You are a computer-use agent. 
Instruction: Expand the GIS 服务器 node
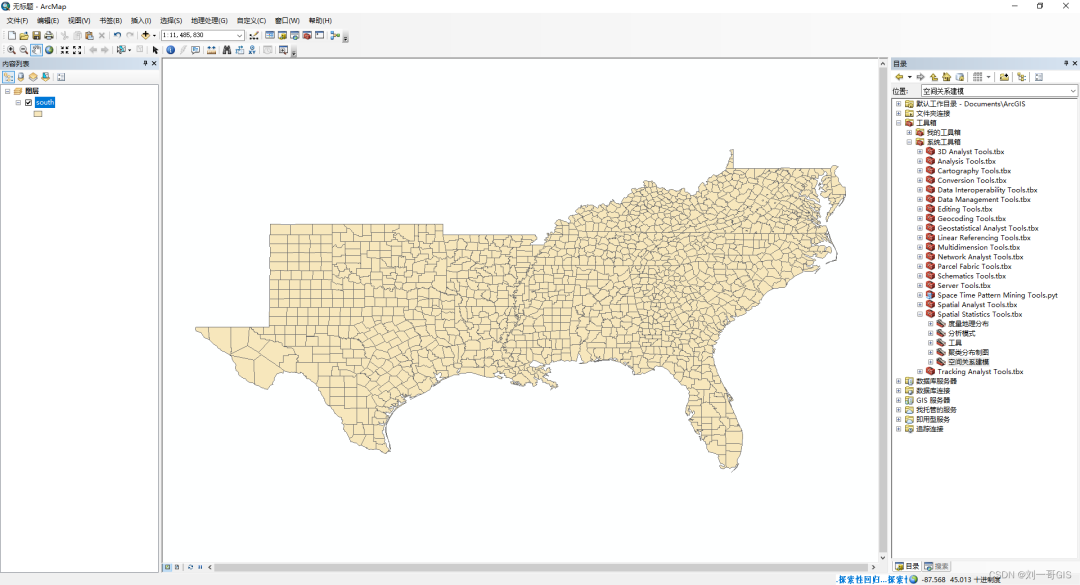(x=898, y=400)
